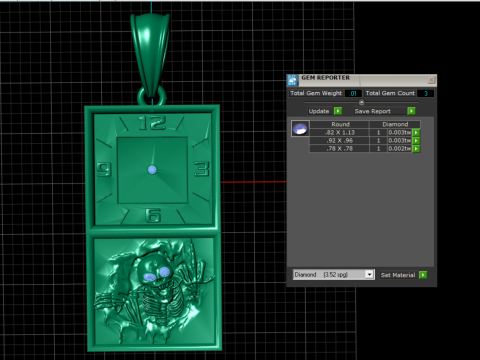Select the .78 X .78 gem size cell
Viewport: 480px width, 360px height.
(x=339, y=149)
